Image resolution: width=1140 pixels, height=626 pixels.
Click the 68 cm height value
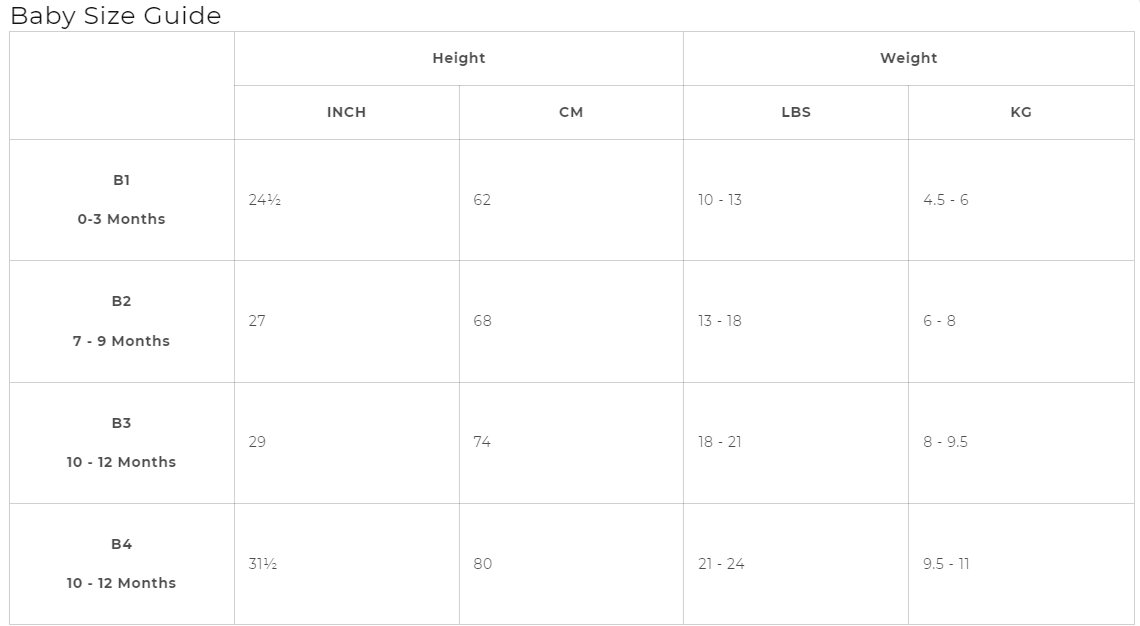click(483, 321)
